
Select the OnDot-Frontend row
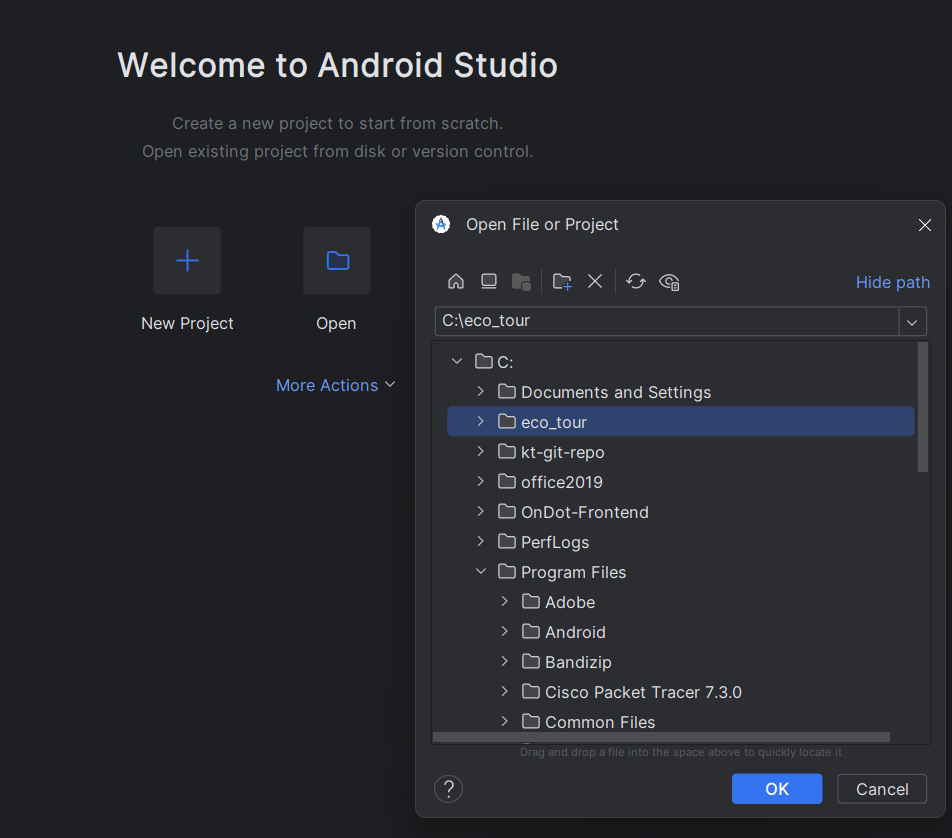pyautogui.click(x=681, y=512)
